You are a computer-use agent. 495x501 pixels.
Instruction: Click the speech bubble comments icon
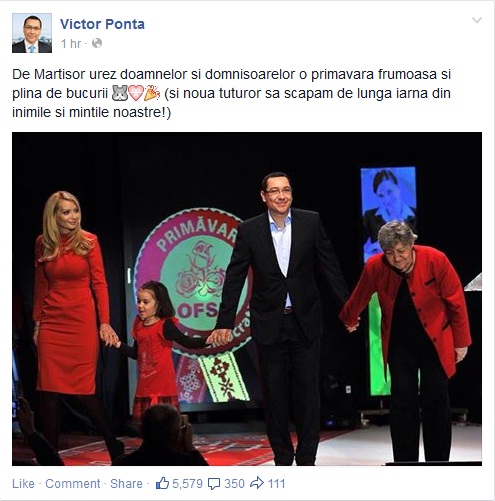pos(214,484)
